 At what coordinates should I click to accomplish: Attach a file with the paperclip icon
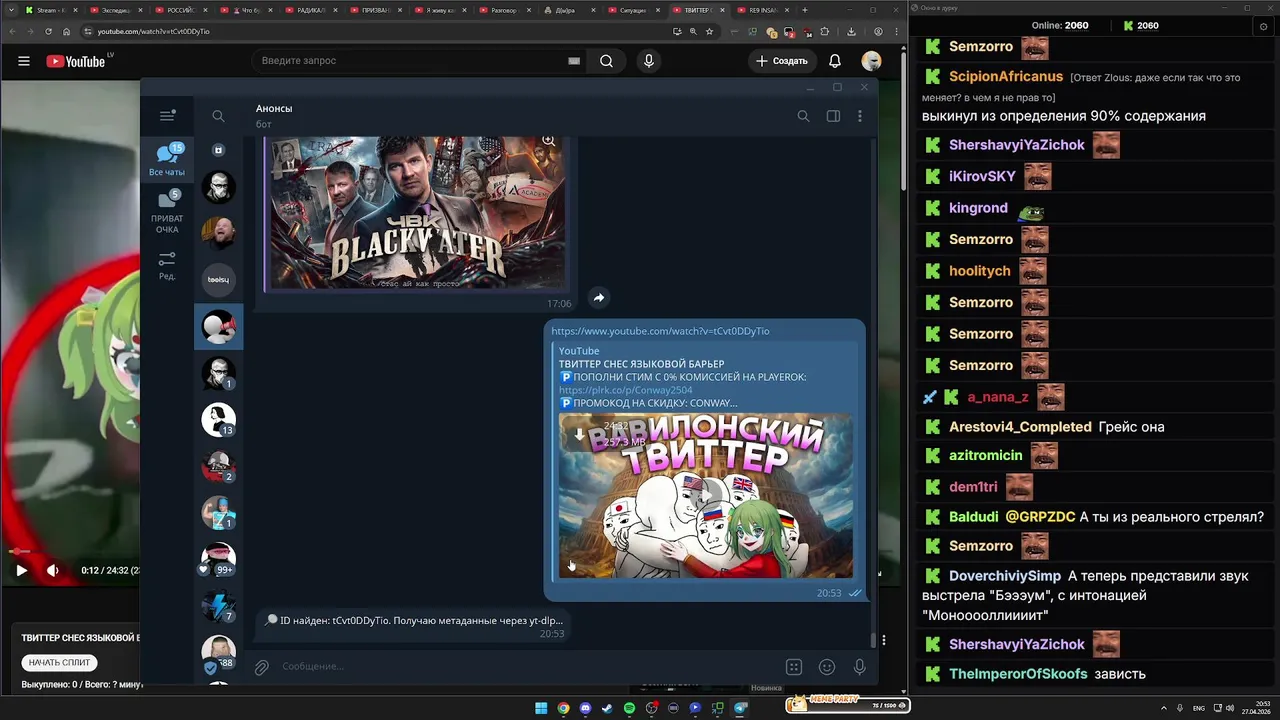tap(262, 667)
